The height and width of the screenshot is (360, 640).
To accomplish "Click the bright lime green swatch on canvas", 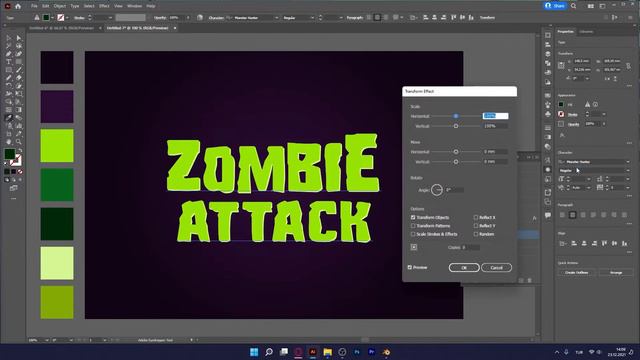I will pyautogui.click(x=57, y=146).
